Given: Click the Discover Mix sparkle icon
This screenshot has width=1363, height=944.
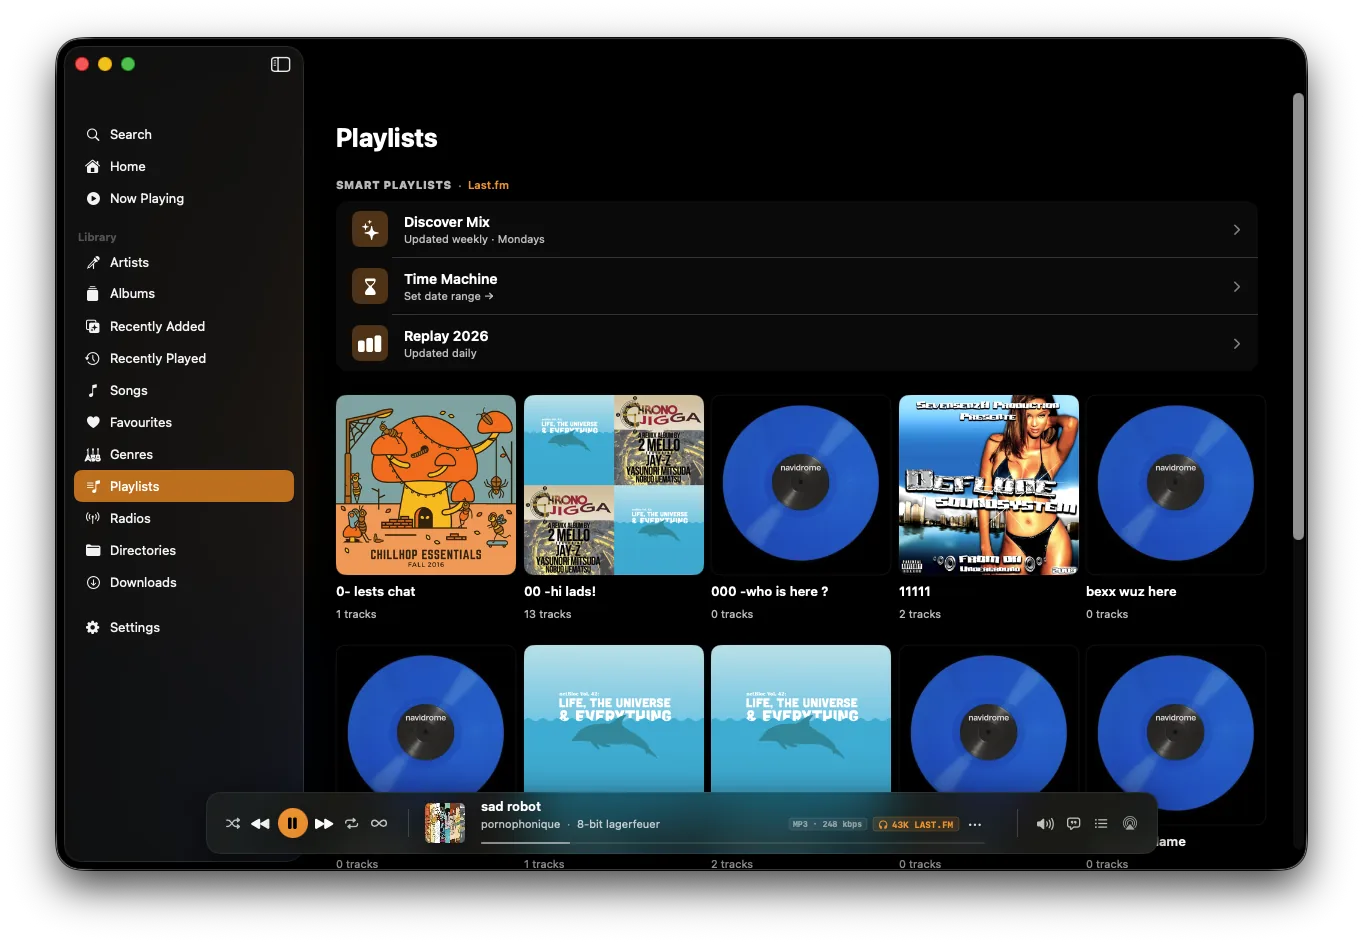Looking at the screenshot, I should point(370,230).
